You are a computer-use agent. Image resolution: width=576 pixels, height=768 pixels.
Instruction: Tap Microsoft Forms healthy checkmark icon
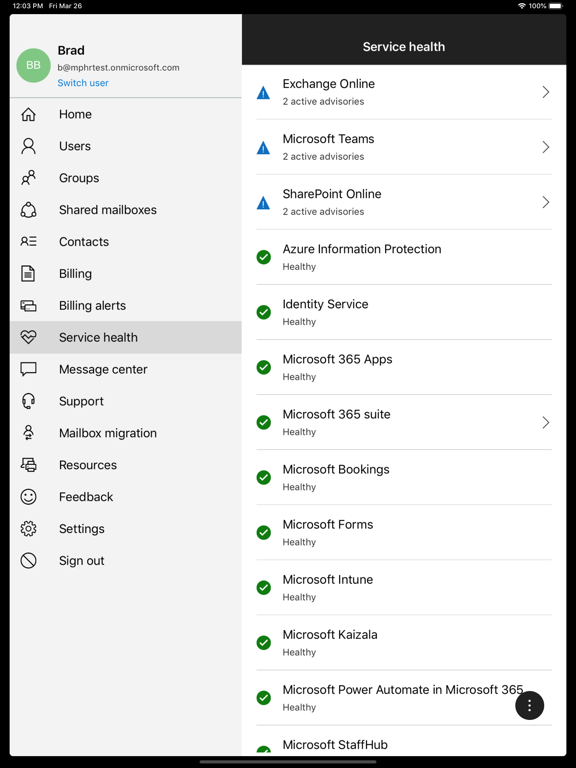point(264,532)
